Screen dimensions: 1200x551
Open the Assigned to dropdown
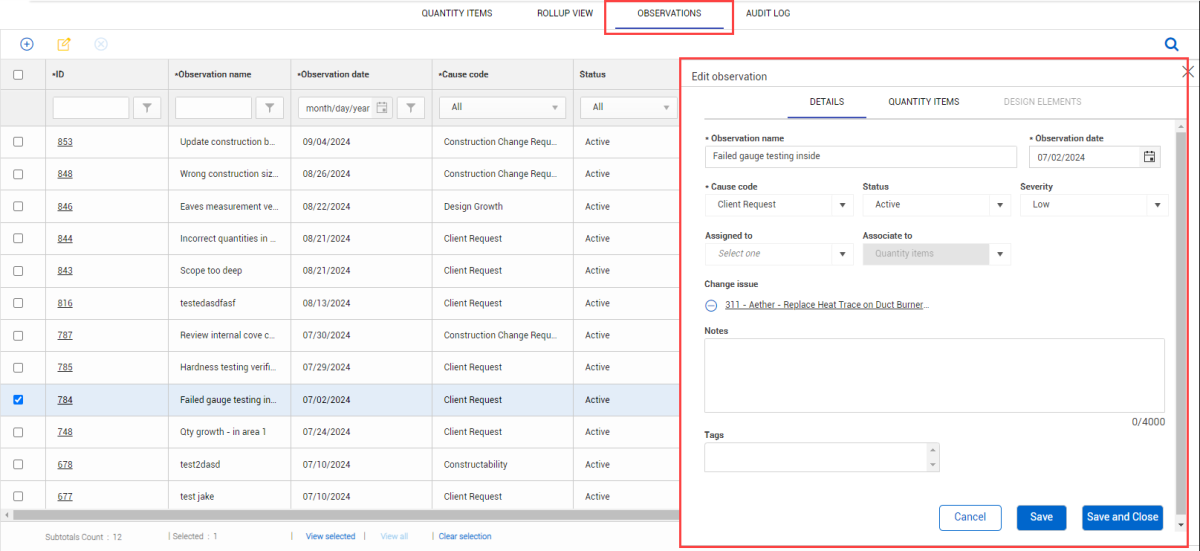842,254
